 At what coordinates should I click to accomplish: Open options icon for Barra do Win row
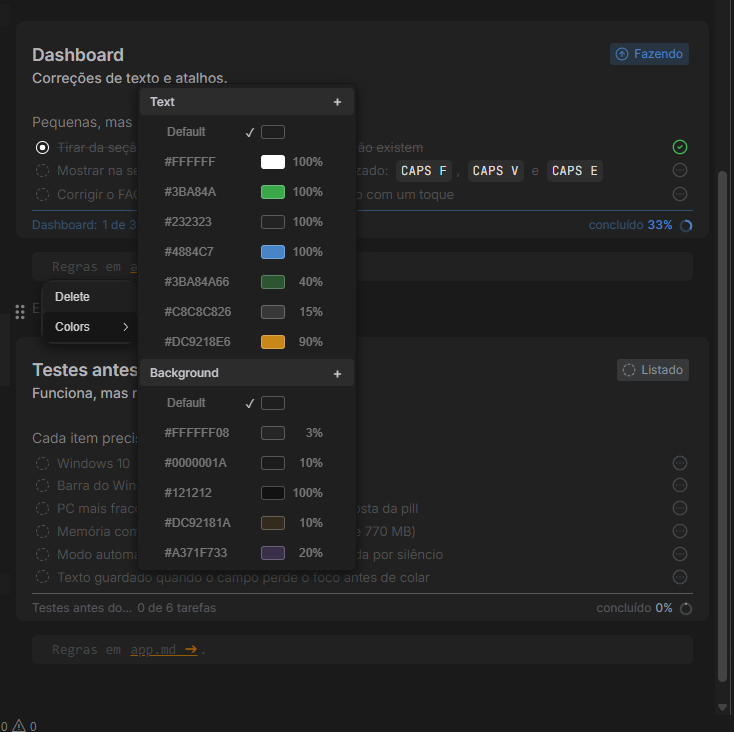pos(680,485)
